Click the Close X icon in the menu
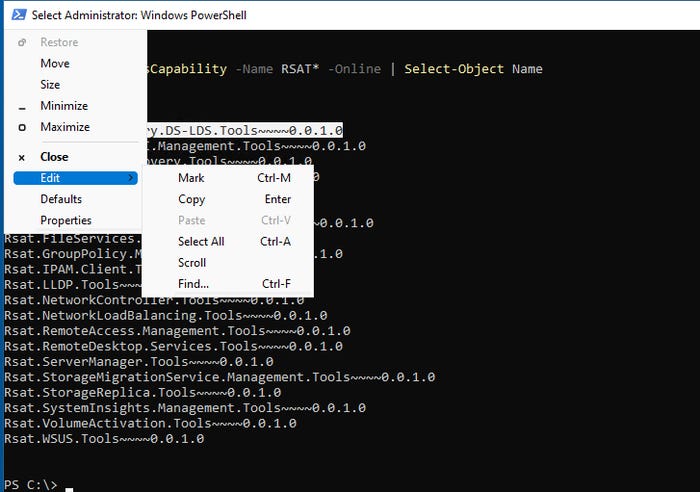Viewport: 700px width, 492px height. tap(21, 158)
